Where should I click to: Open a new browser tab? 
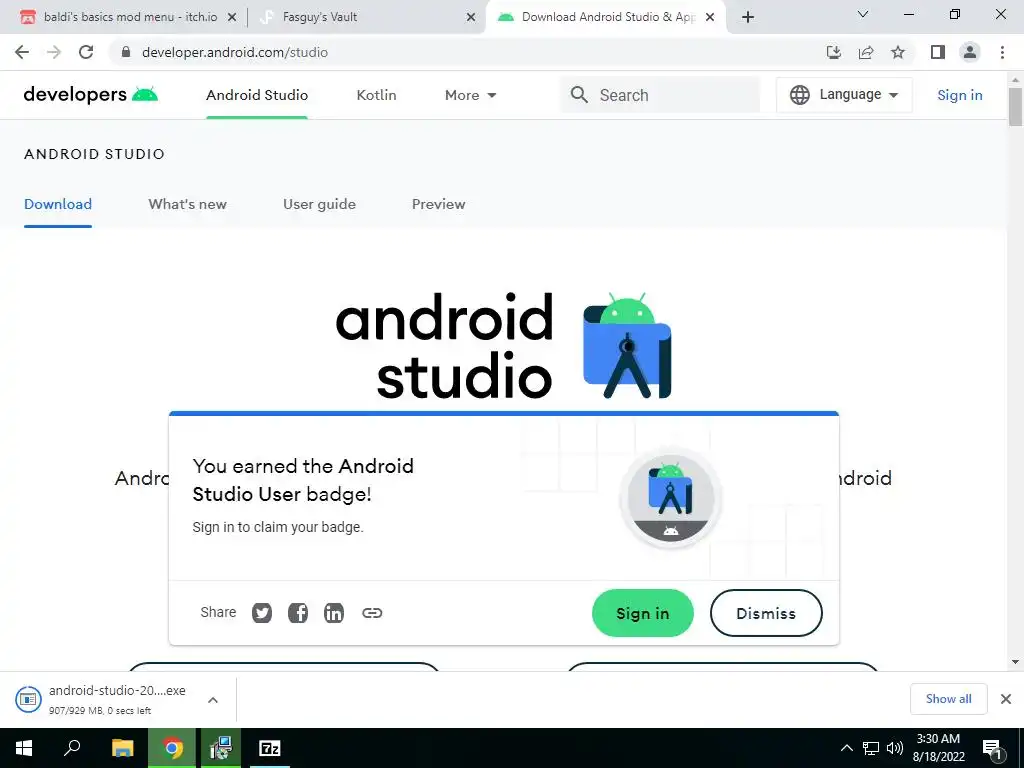point(748,17)
